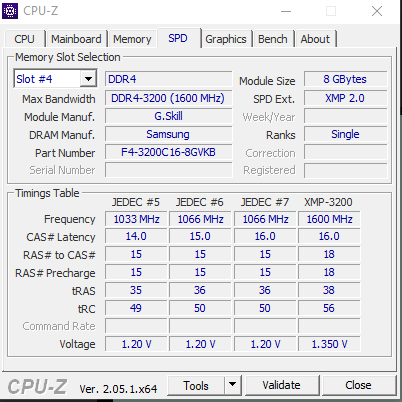Image resolution: width=402 pixels, height=402 pixels.
Task: Switch to the Mainboard tab
Action: coord(76,39)
